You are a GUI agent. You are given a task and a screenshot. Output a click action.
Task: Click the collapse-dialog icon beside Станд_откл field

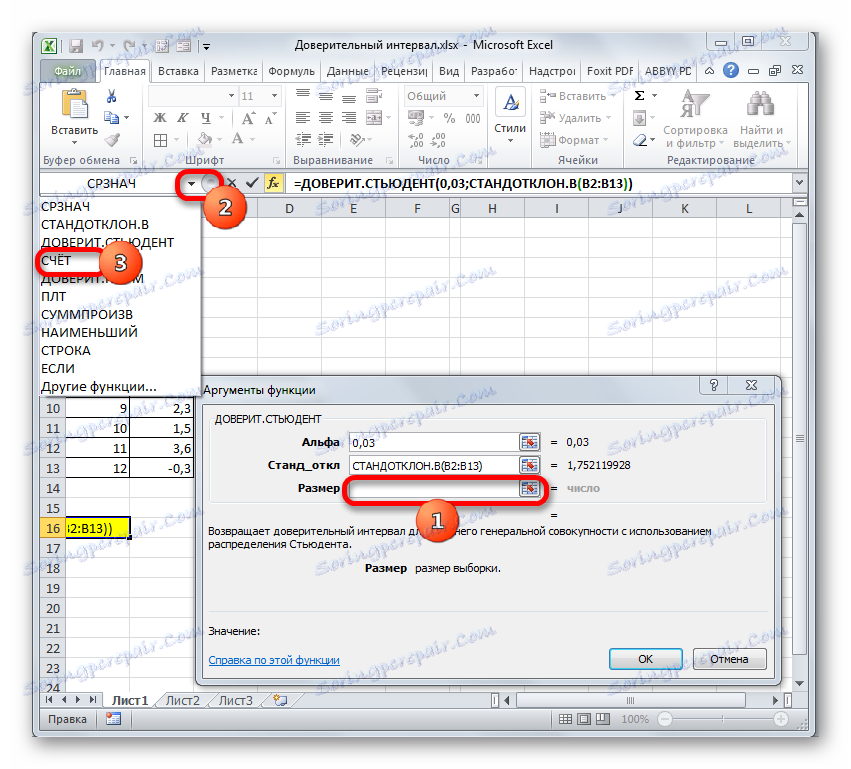529,465
